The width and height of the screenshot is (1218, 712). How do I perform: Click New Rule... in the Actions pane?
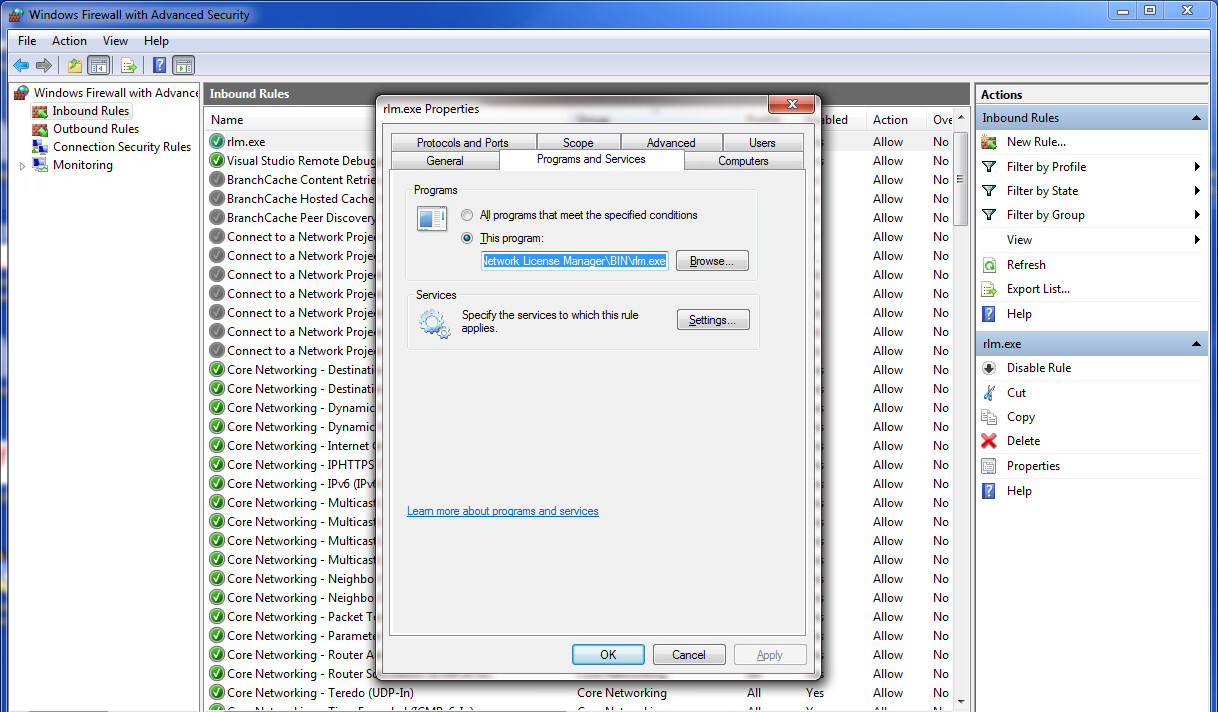(x=1036, y=142)
